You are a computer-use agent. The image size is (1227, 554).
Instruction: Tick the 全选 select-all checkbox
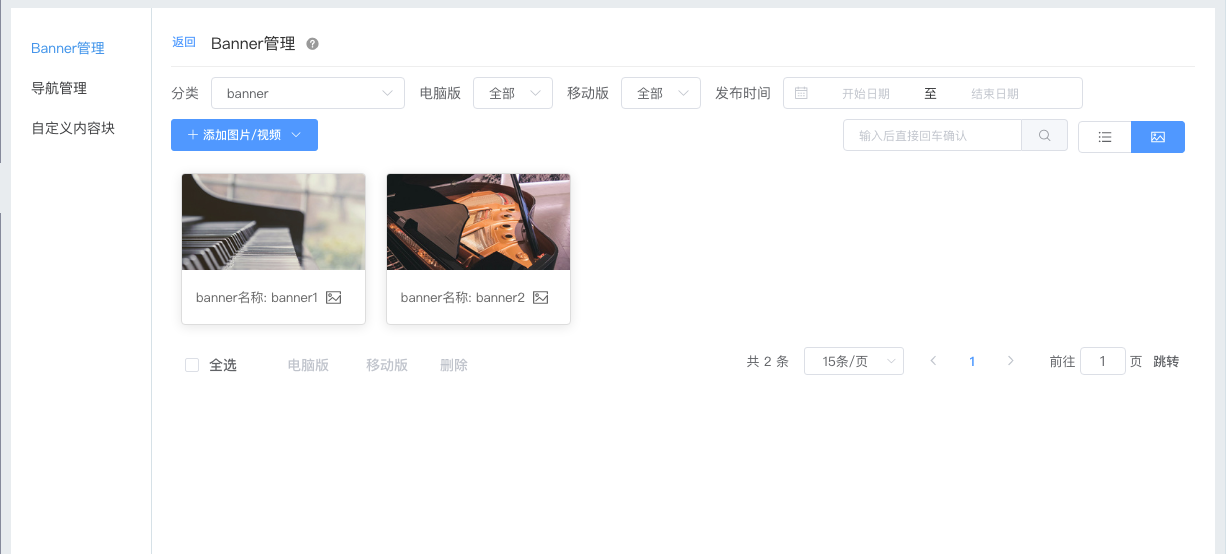pyautogui.click(x=192, y=365)
